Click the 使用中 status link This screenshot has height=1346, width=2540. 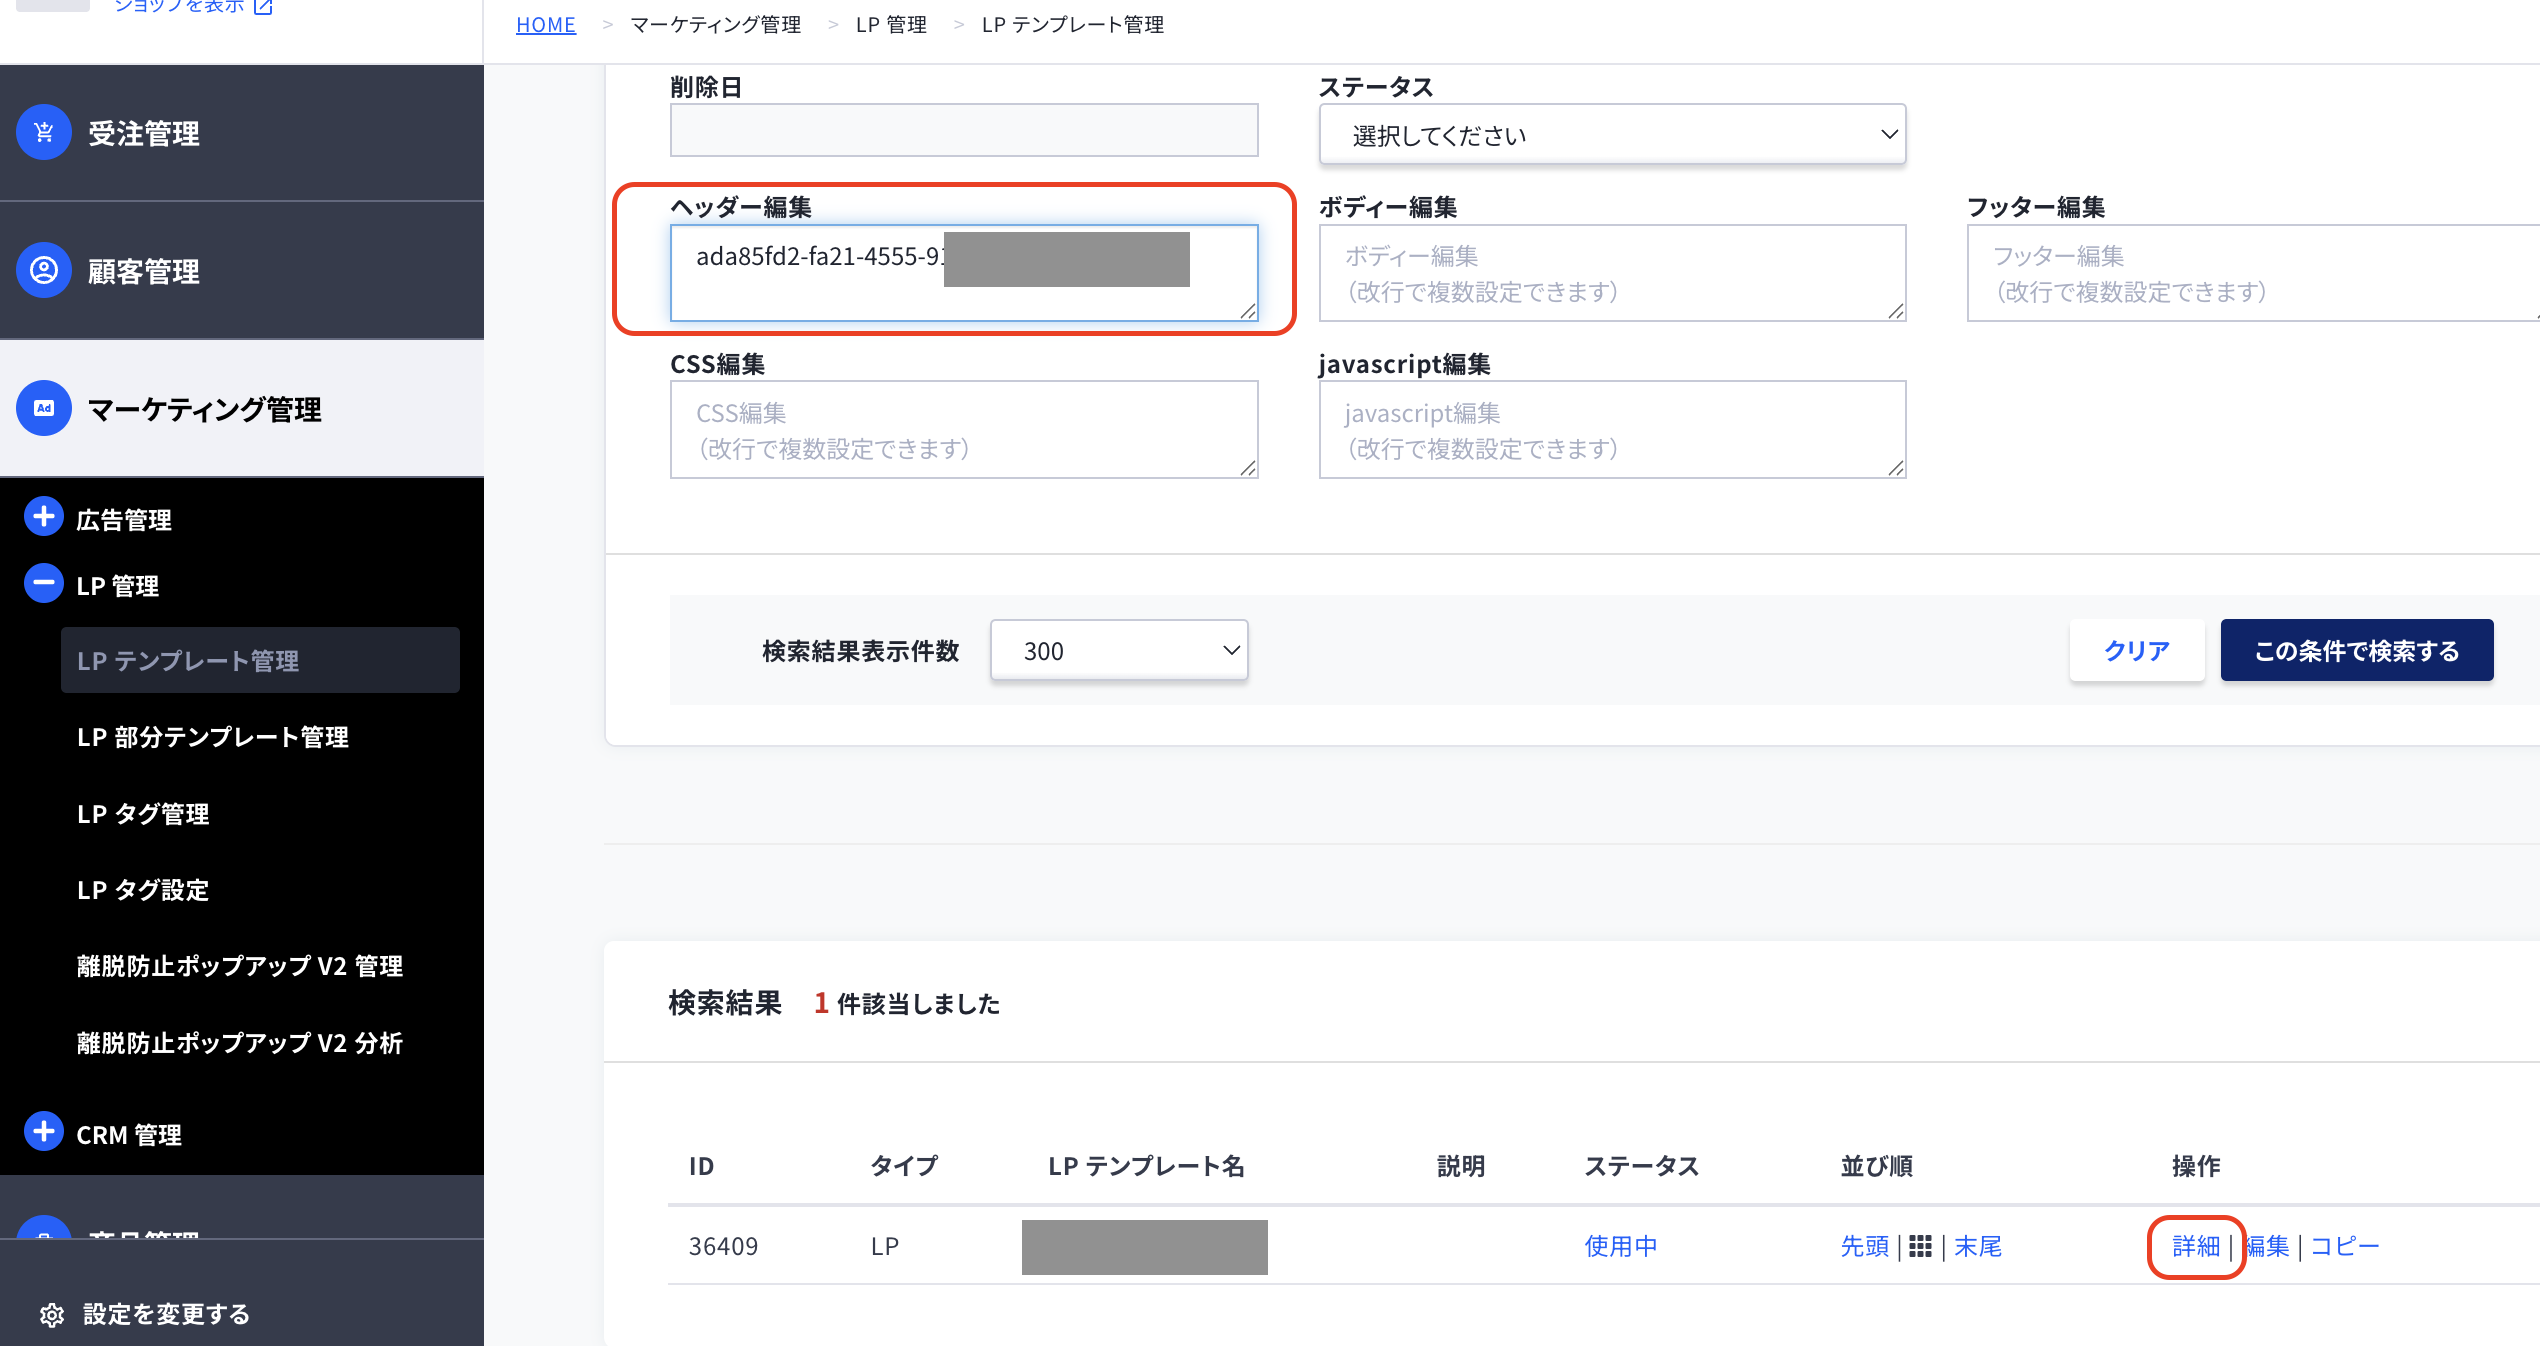(1621, 1246)
